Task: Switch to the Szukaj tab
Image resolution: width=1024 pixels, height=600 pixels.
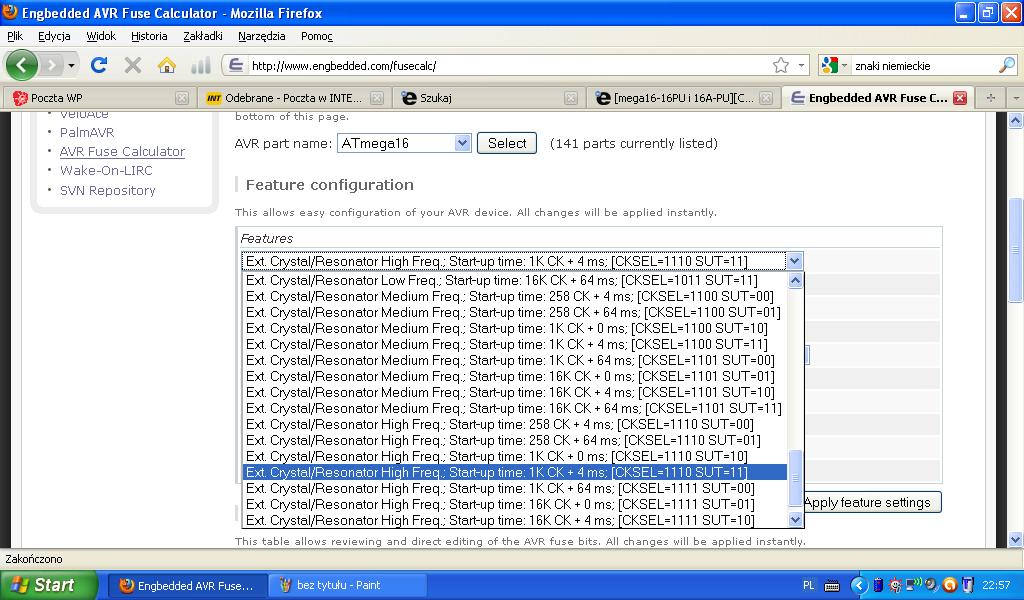Action: click(487, 98)
